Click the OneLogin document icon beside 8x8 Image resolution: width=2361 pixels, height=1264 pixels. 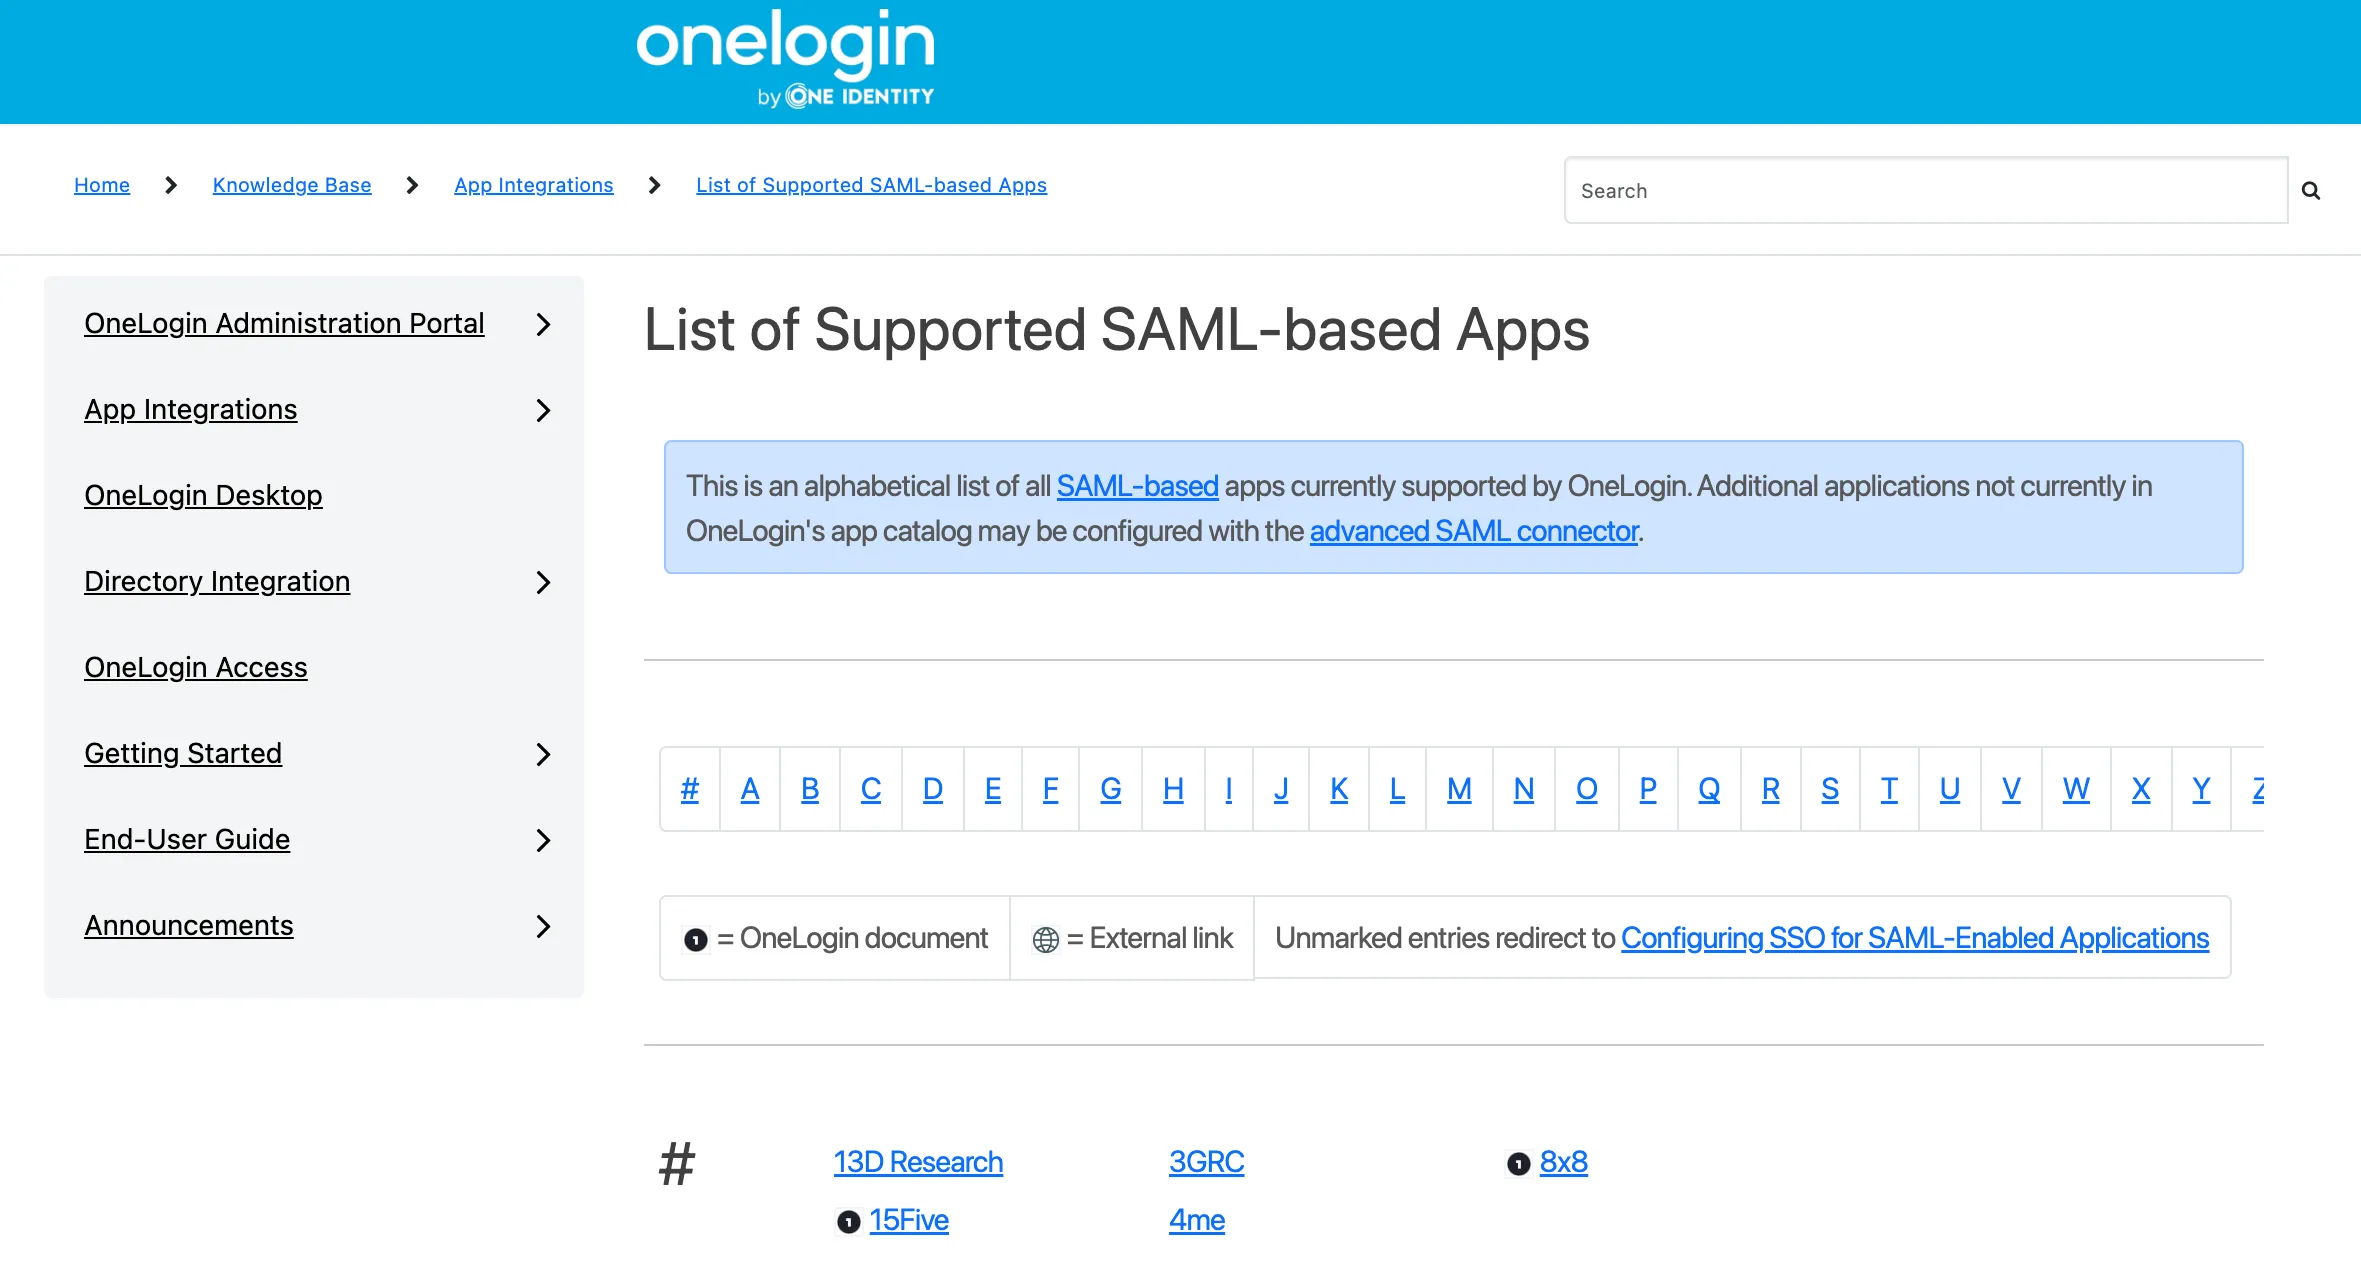coord(1518,1164)
